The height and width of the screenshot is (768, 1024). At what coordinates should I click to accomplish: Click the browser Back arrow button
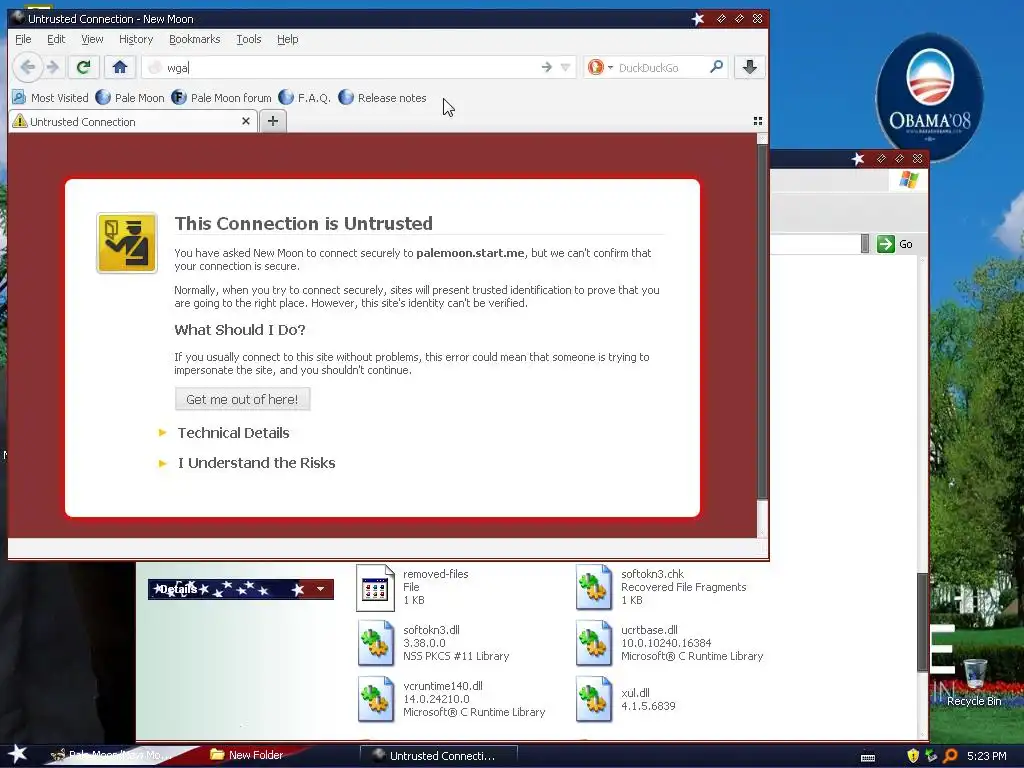tap(27, 67)
